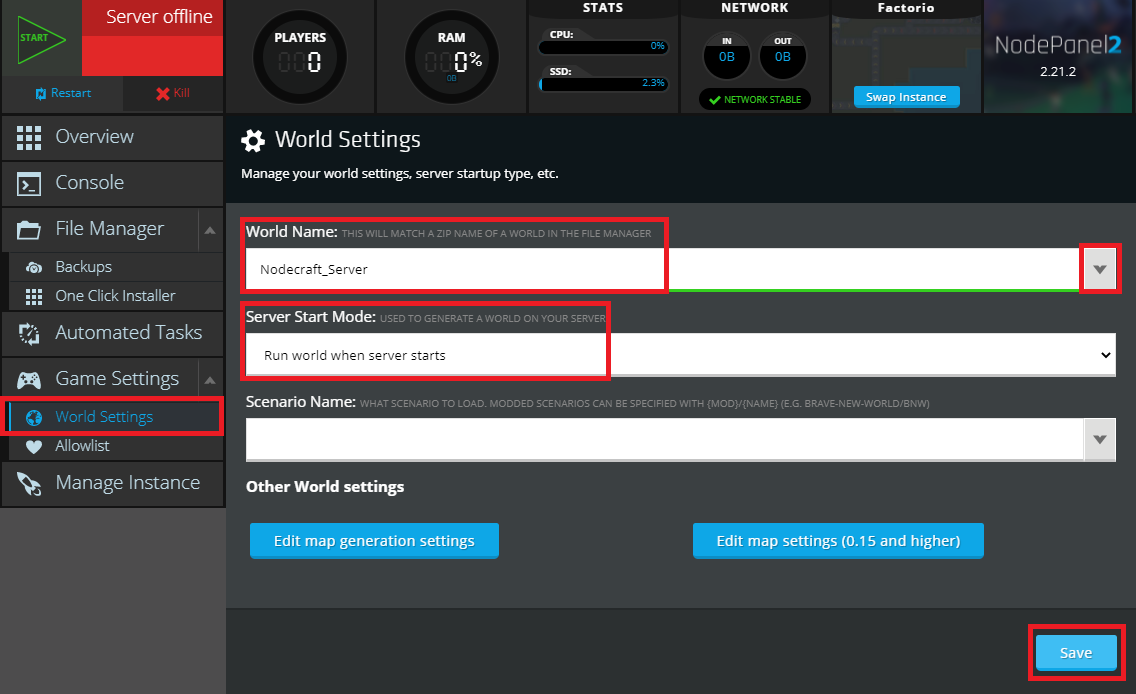
Task: Save the world settings
Action: pos(1076,653)
